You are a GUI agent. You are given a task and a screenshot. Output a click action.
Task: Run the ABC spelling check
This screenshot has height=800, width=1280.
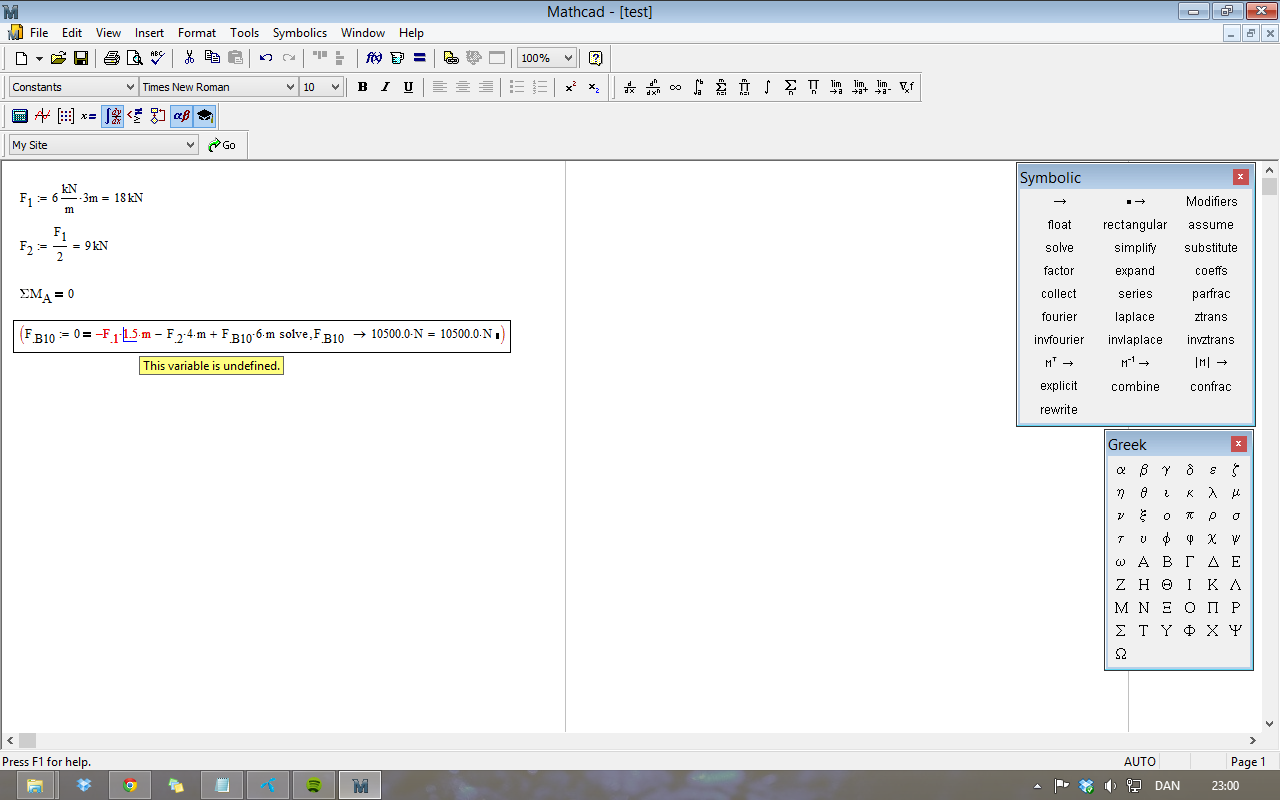(158, 58)
